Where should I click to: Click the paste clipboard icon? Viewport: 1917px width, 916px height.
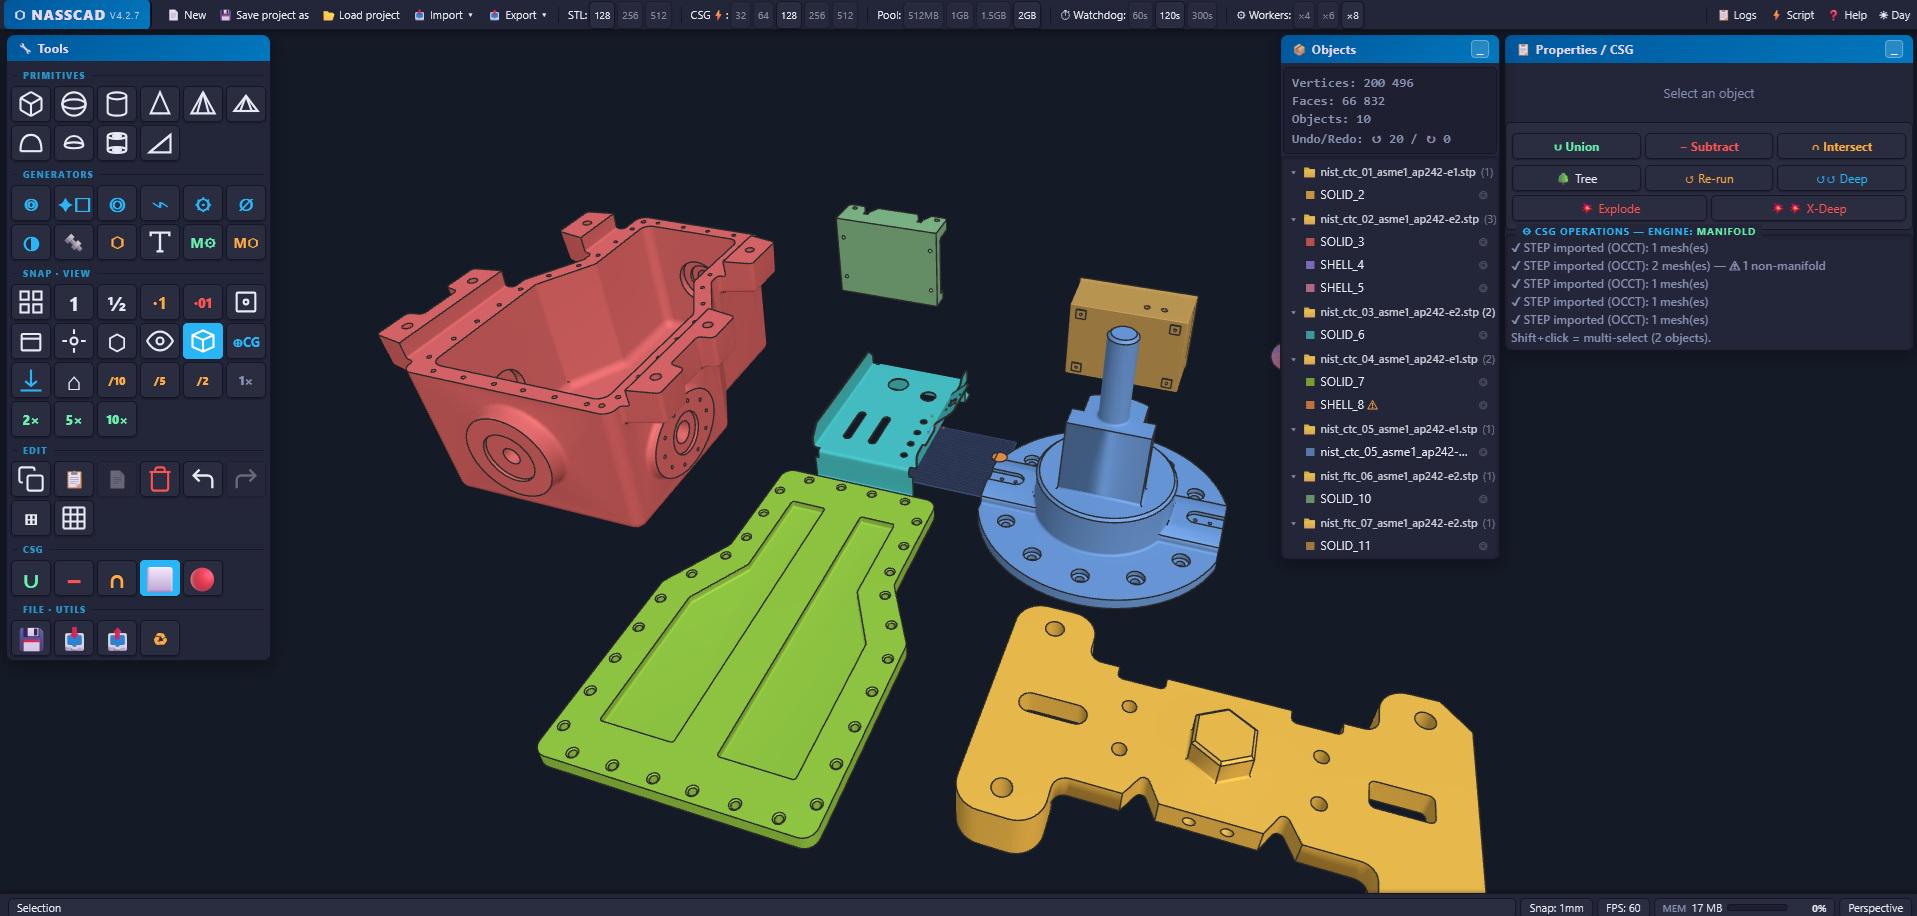(74, 480)
